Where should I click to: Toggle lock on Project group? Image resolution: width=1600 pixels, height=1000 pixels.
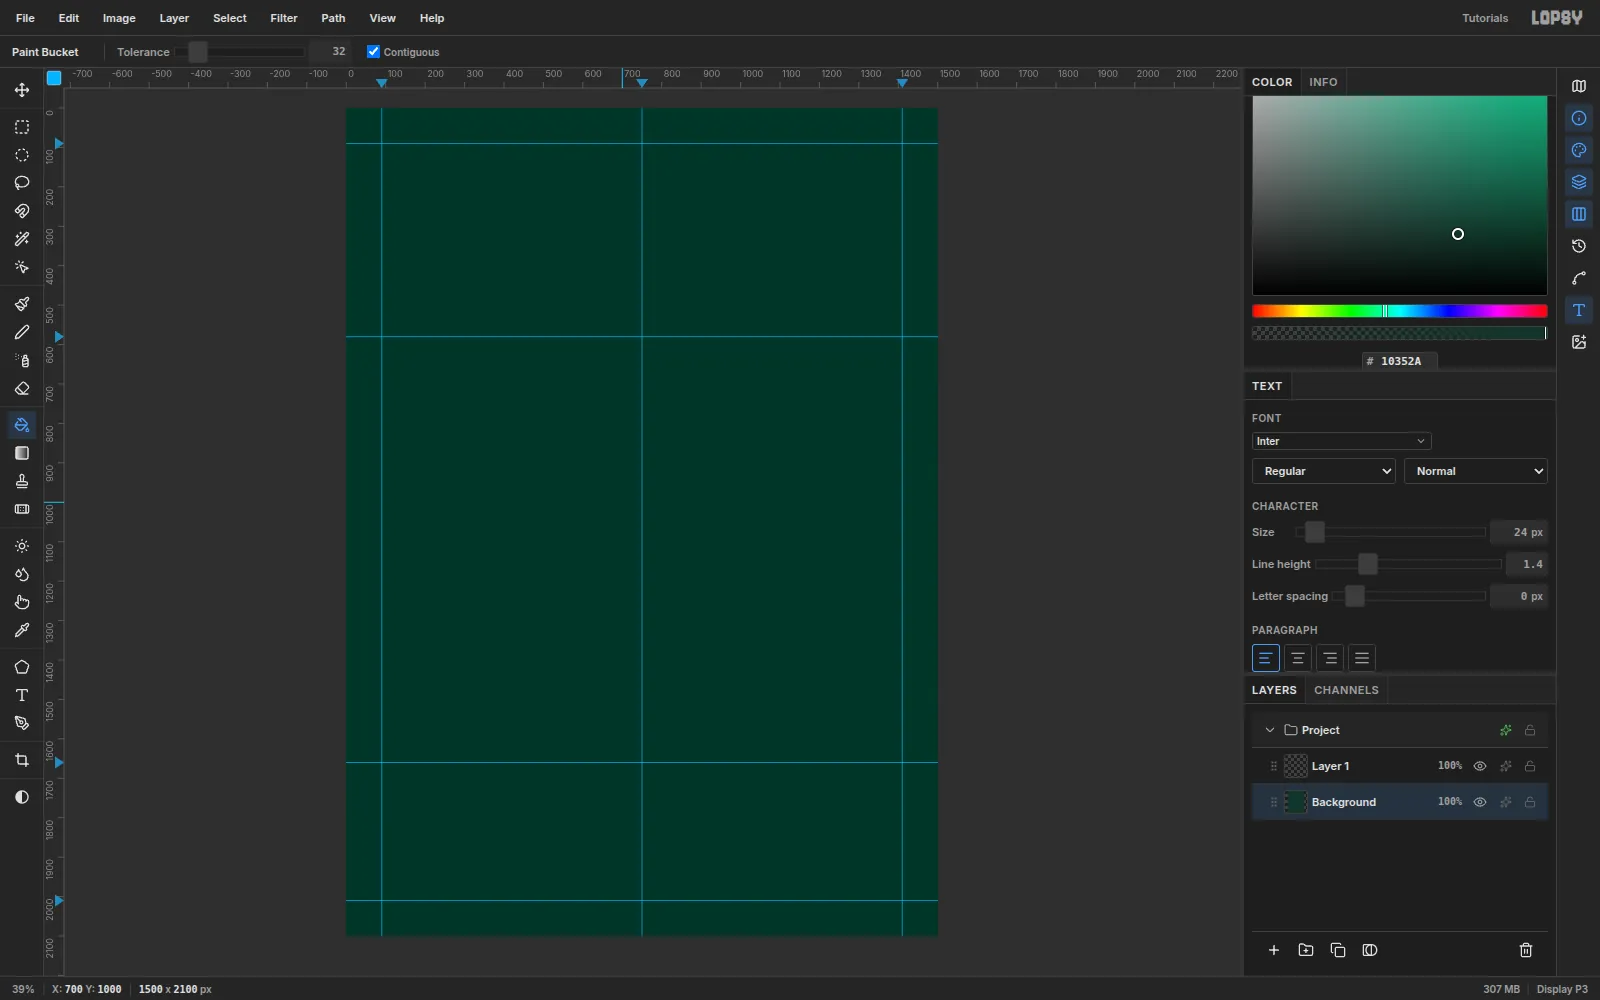coord(1530,730)
